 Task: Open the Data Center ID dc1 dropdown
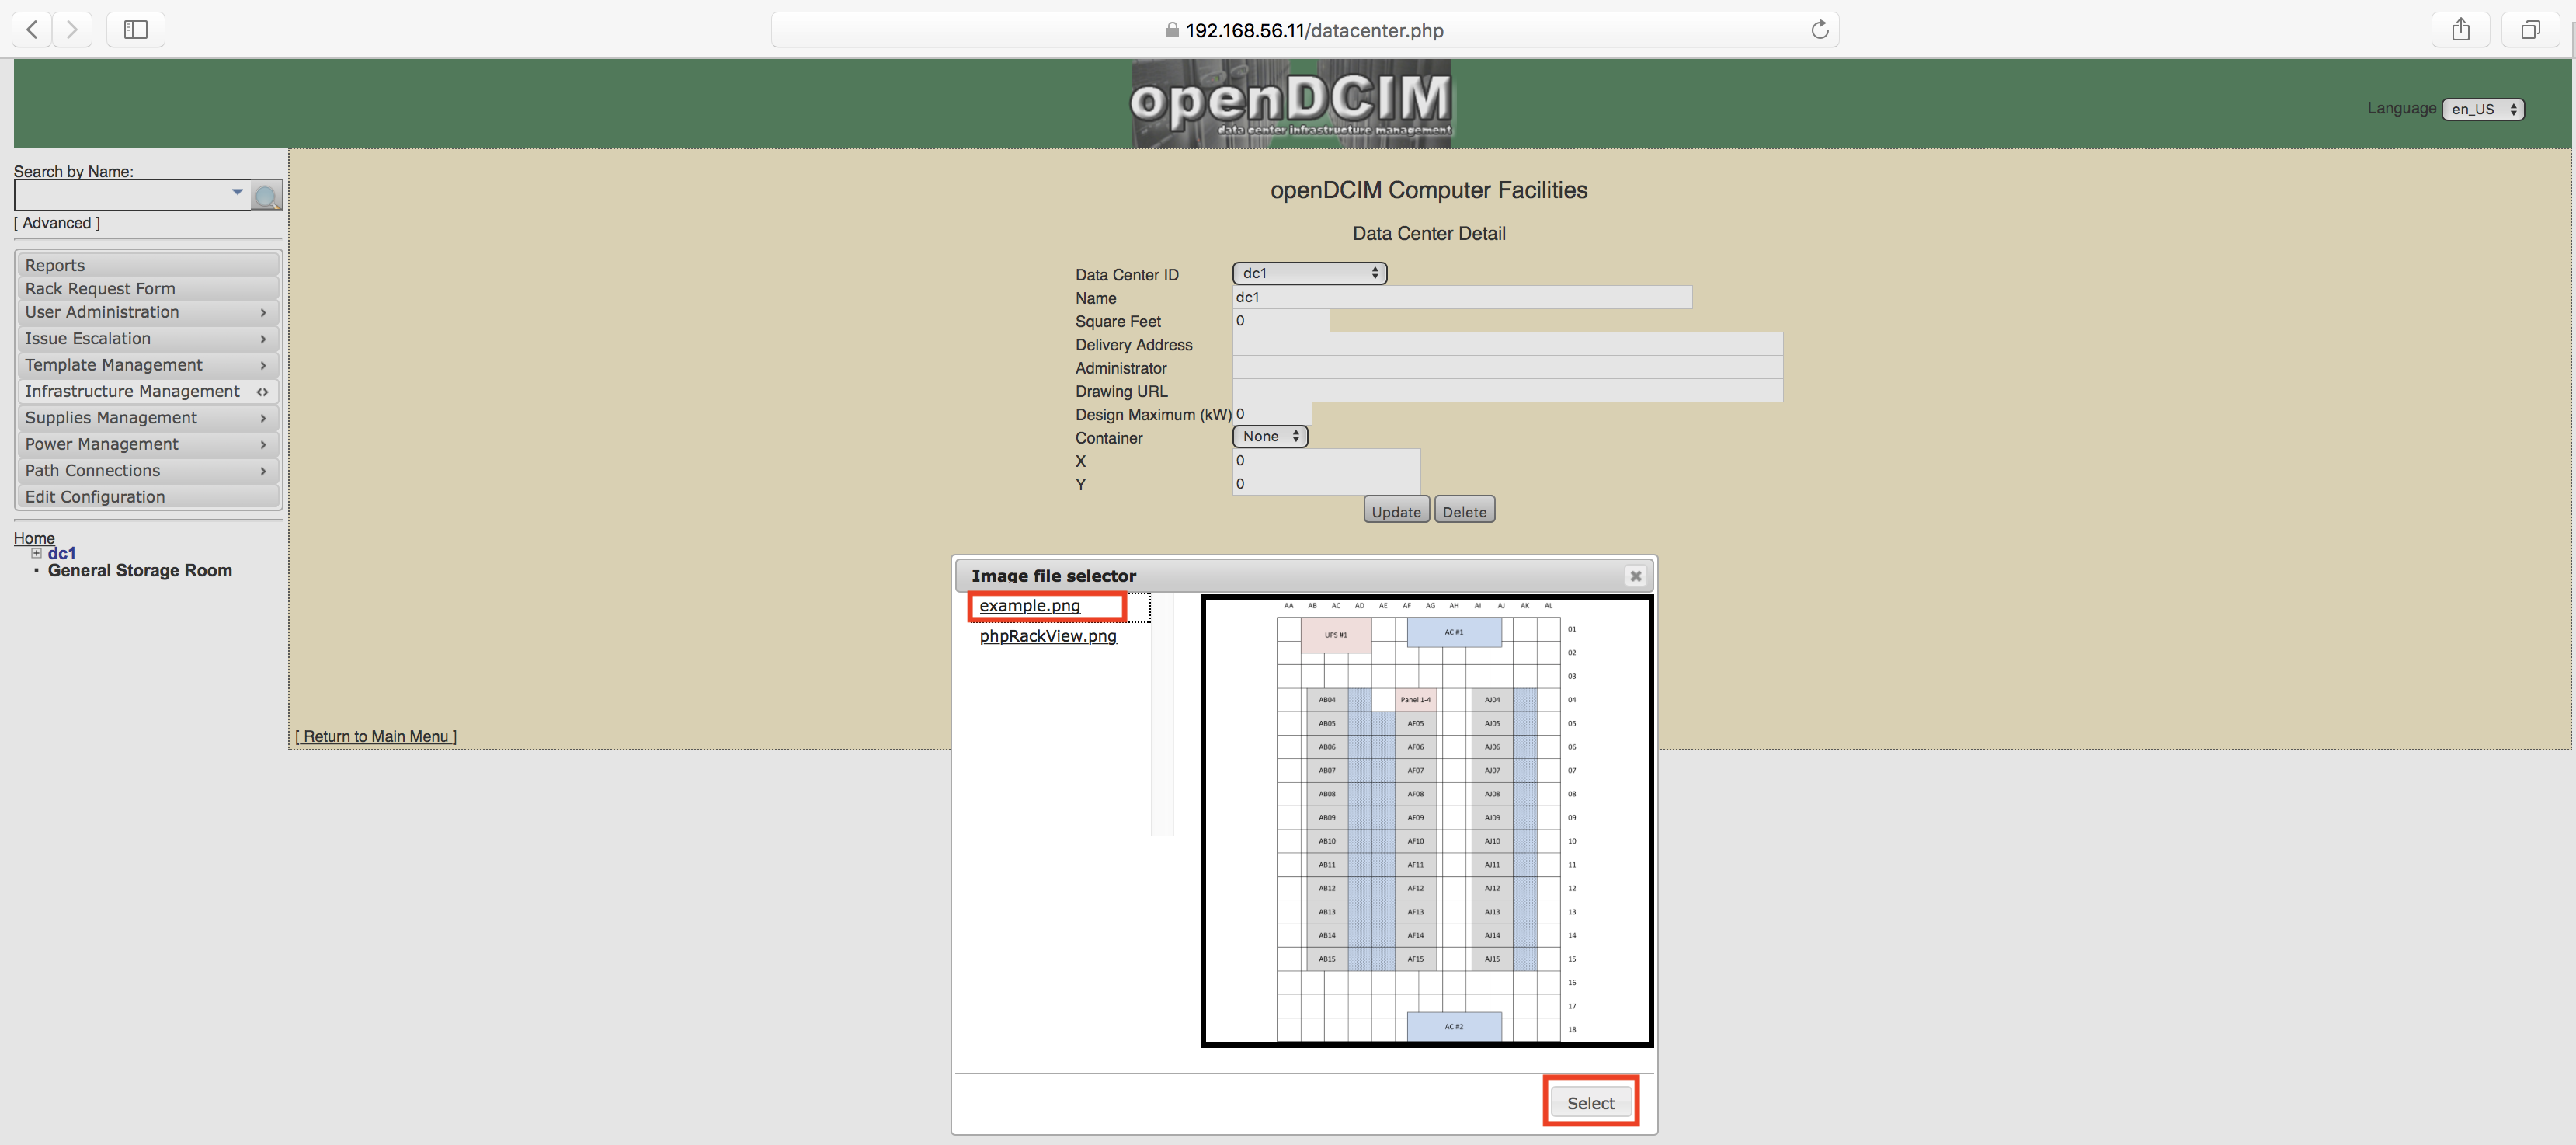[x=1309, y=273]
